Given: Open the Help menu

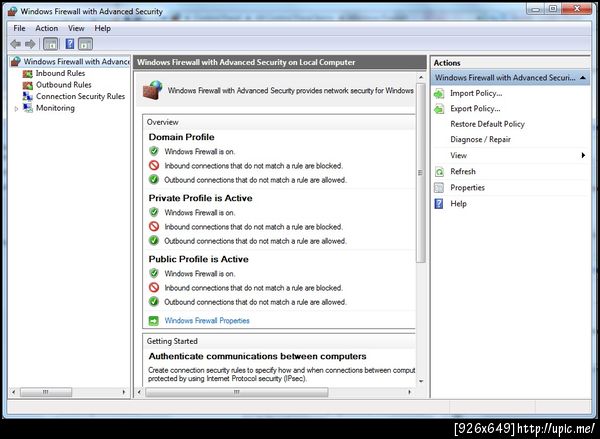Looking at the screenshot, I should point(103,28).
